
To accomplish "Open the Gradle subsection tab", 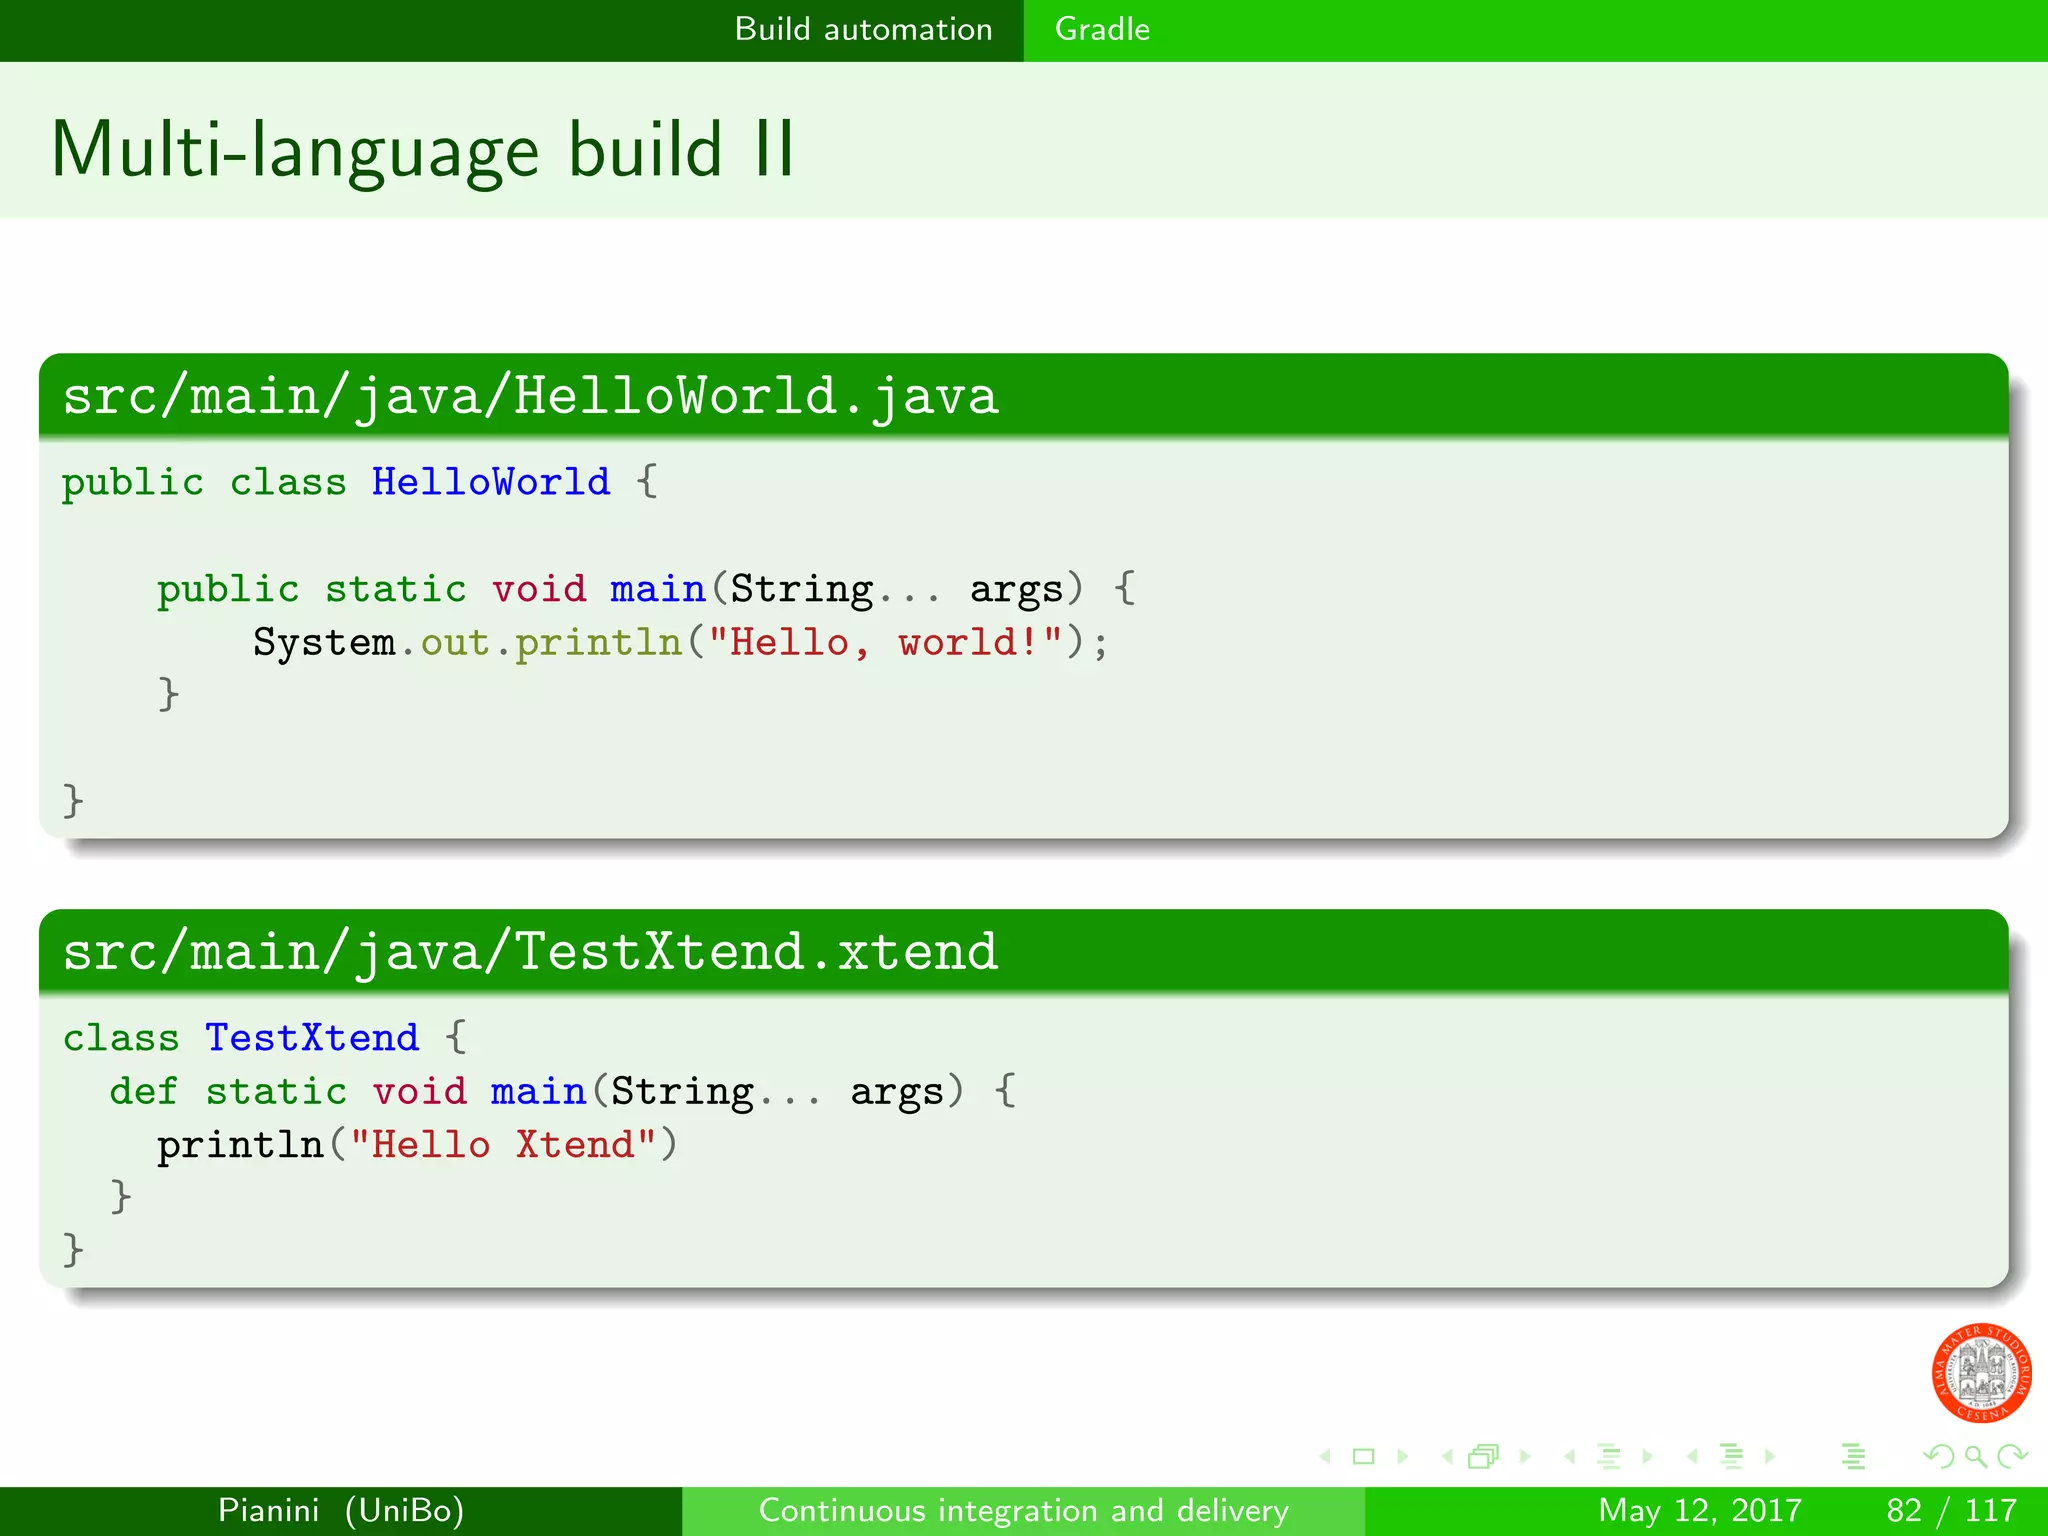I will [x=1102, y=30].
